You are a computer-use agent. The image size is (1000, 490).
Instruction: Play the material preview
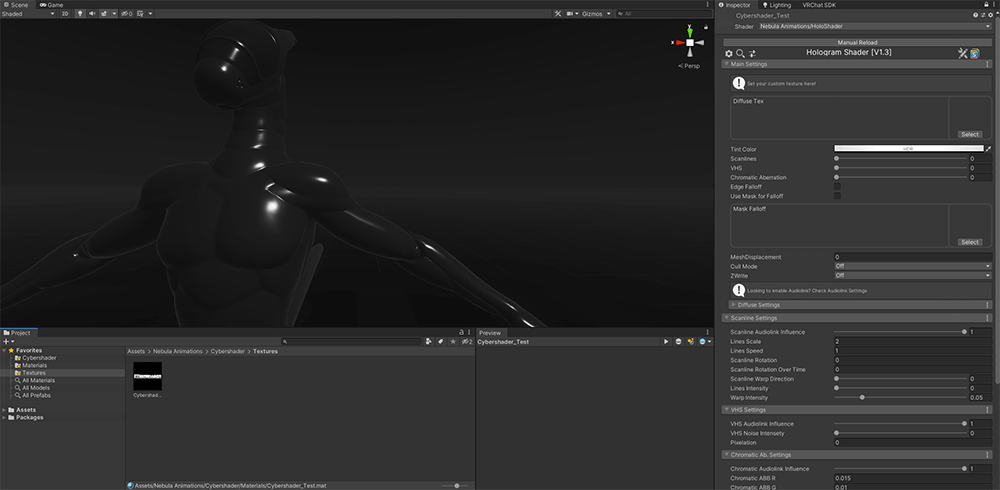click(666, 342)
